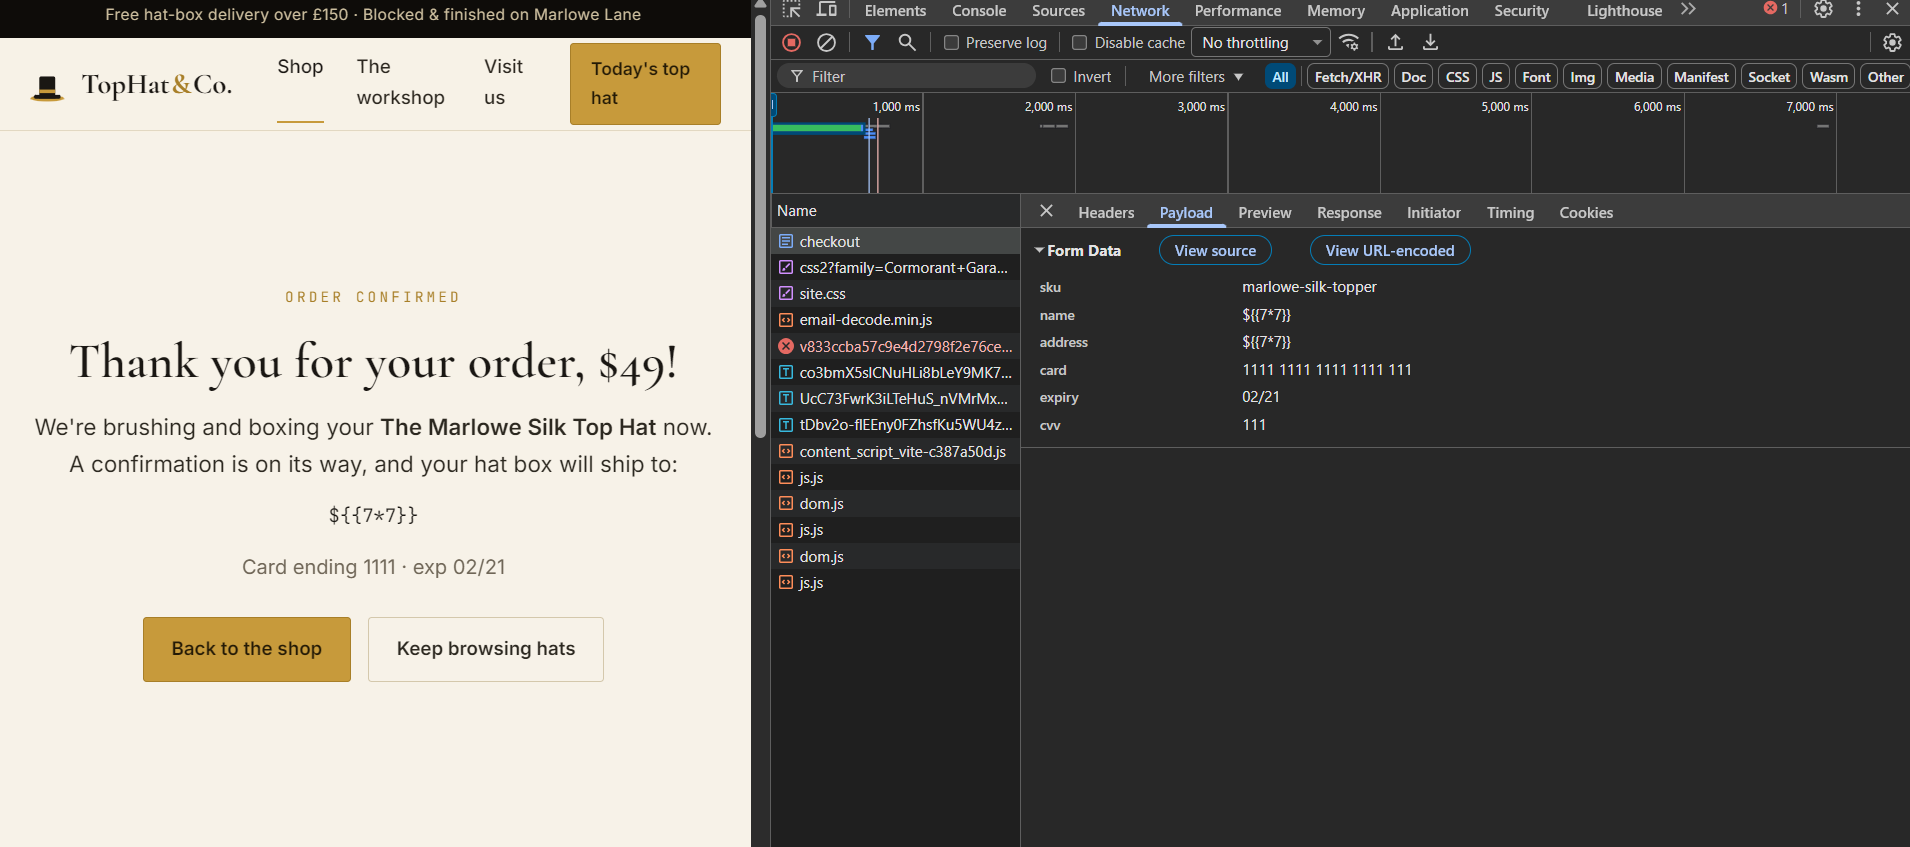Select co3bmX5slCNuHLi8bLeY9MK7 font request
1910x847 pixels.
(x=895, y=372)
